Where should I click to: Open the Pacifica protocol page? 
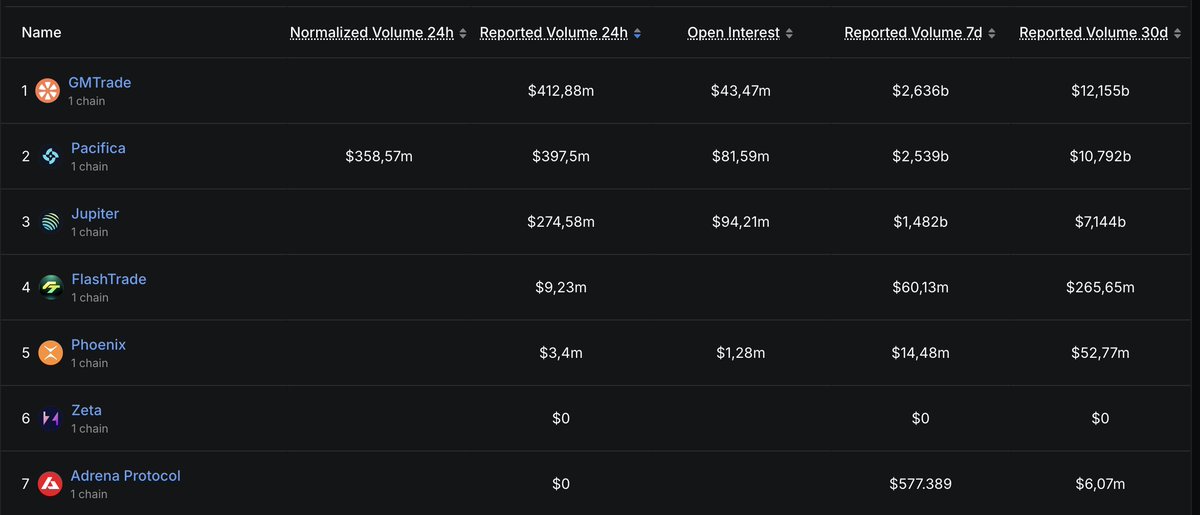tap(98, 148)
